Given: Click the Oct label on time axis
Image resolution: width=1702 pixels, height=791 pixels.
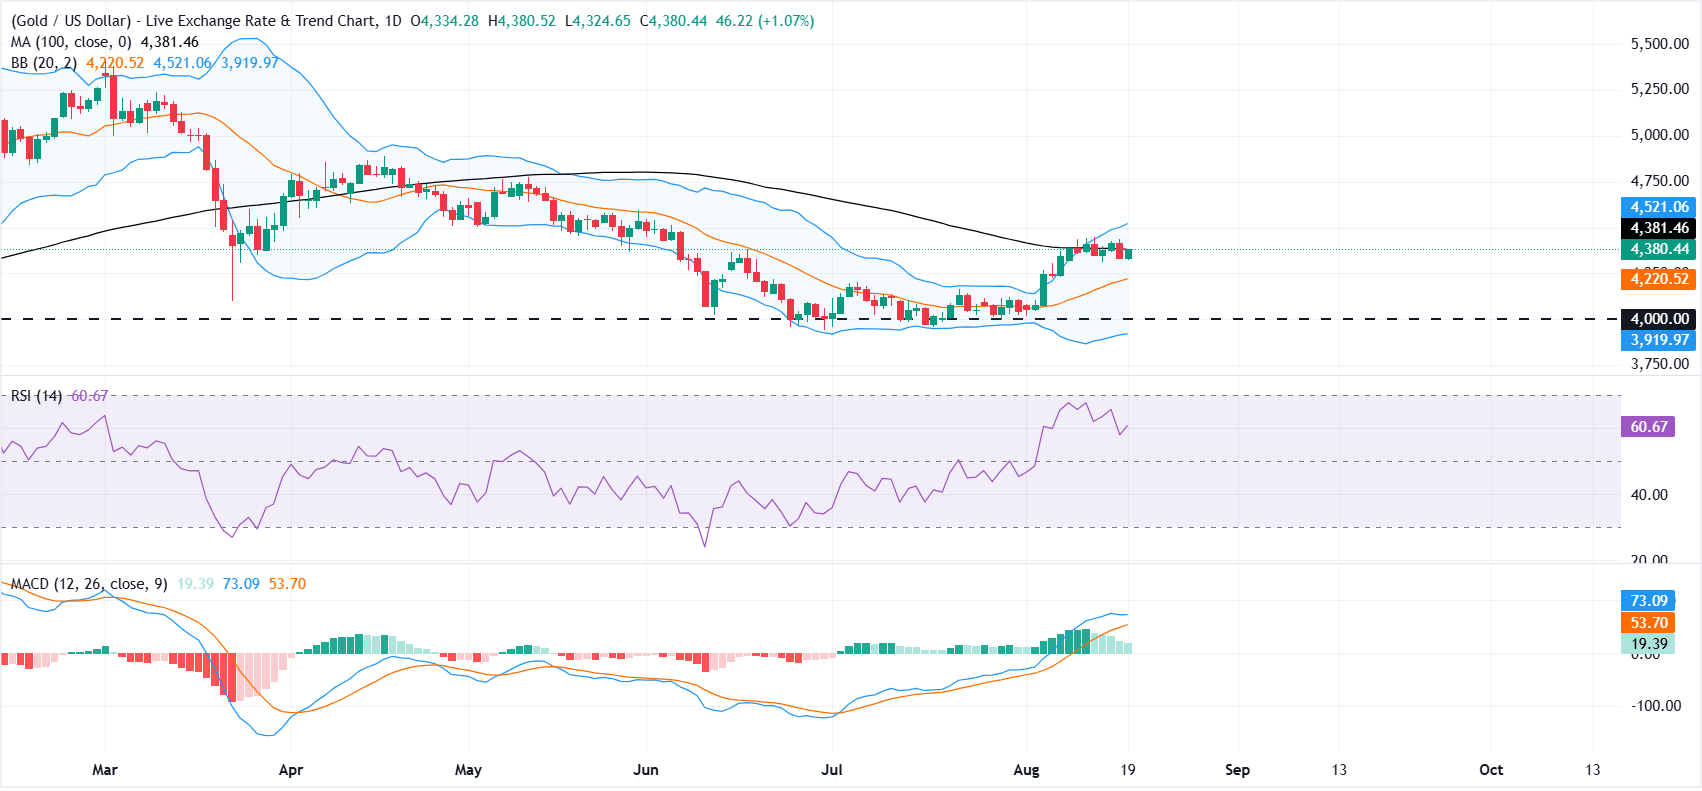Looking at the screenshot, I should (1491, 770).
